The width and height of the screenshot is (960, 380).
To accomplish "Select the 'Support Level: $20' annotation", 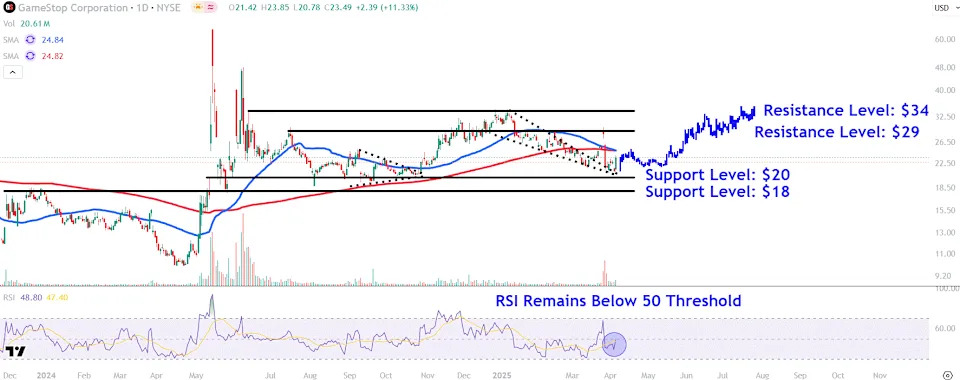I will (x=718, y=175).
